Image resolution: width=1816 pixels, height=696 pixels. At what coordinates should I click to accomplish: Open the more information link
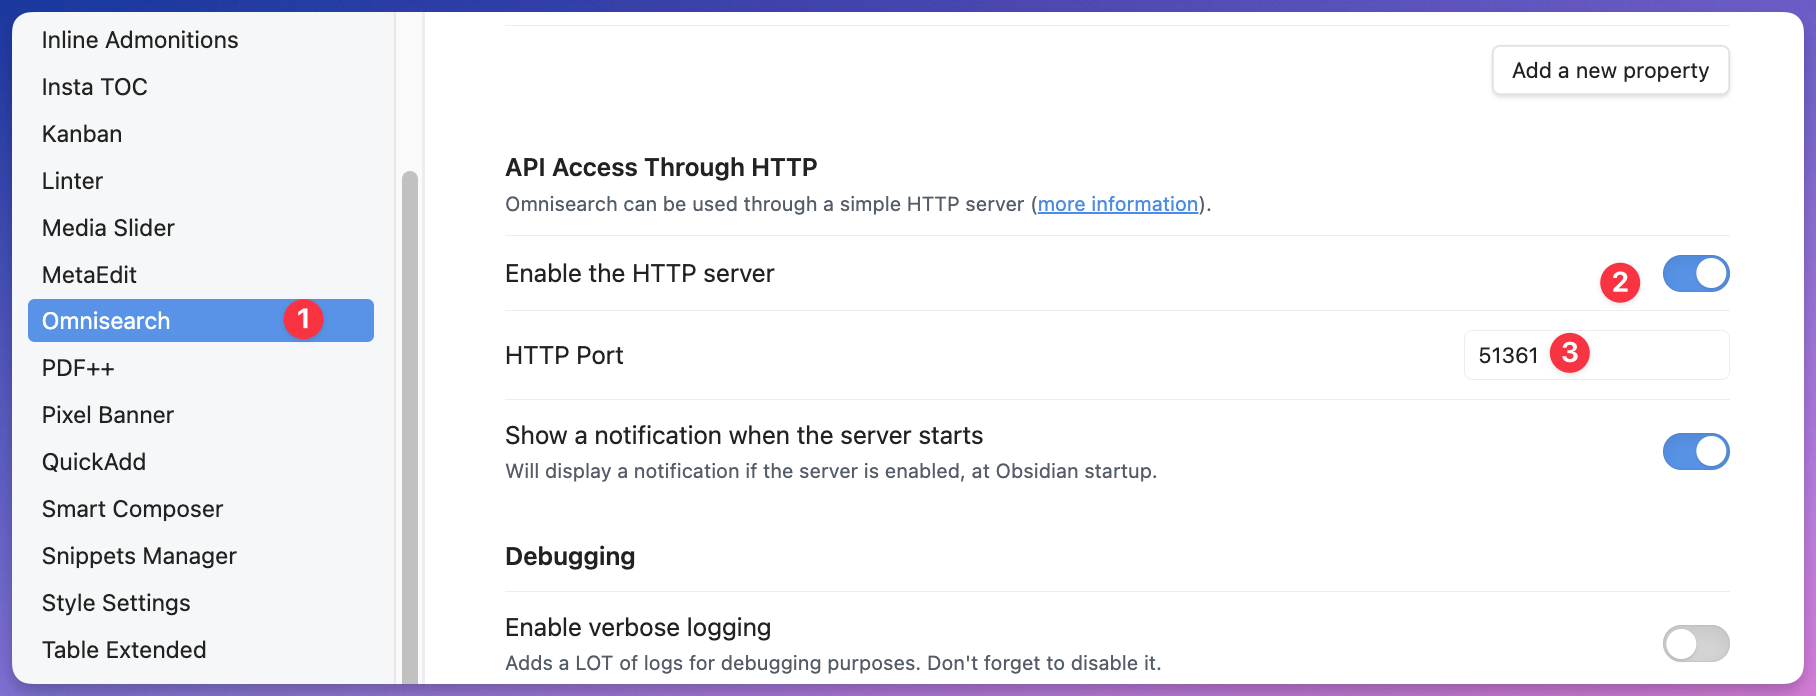click(1117, 204)
